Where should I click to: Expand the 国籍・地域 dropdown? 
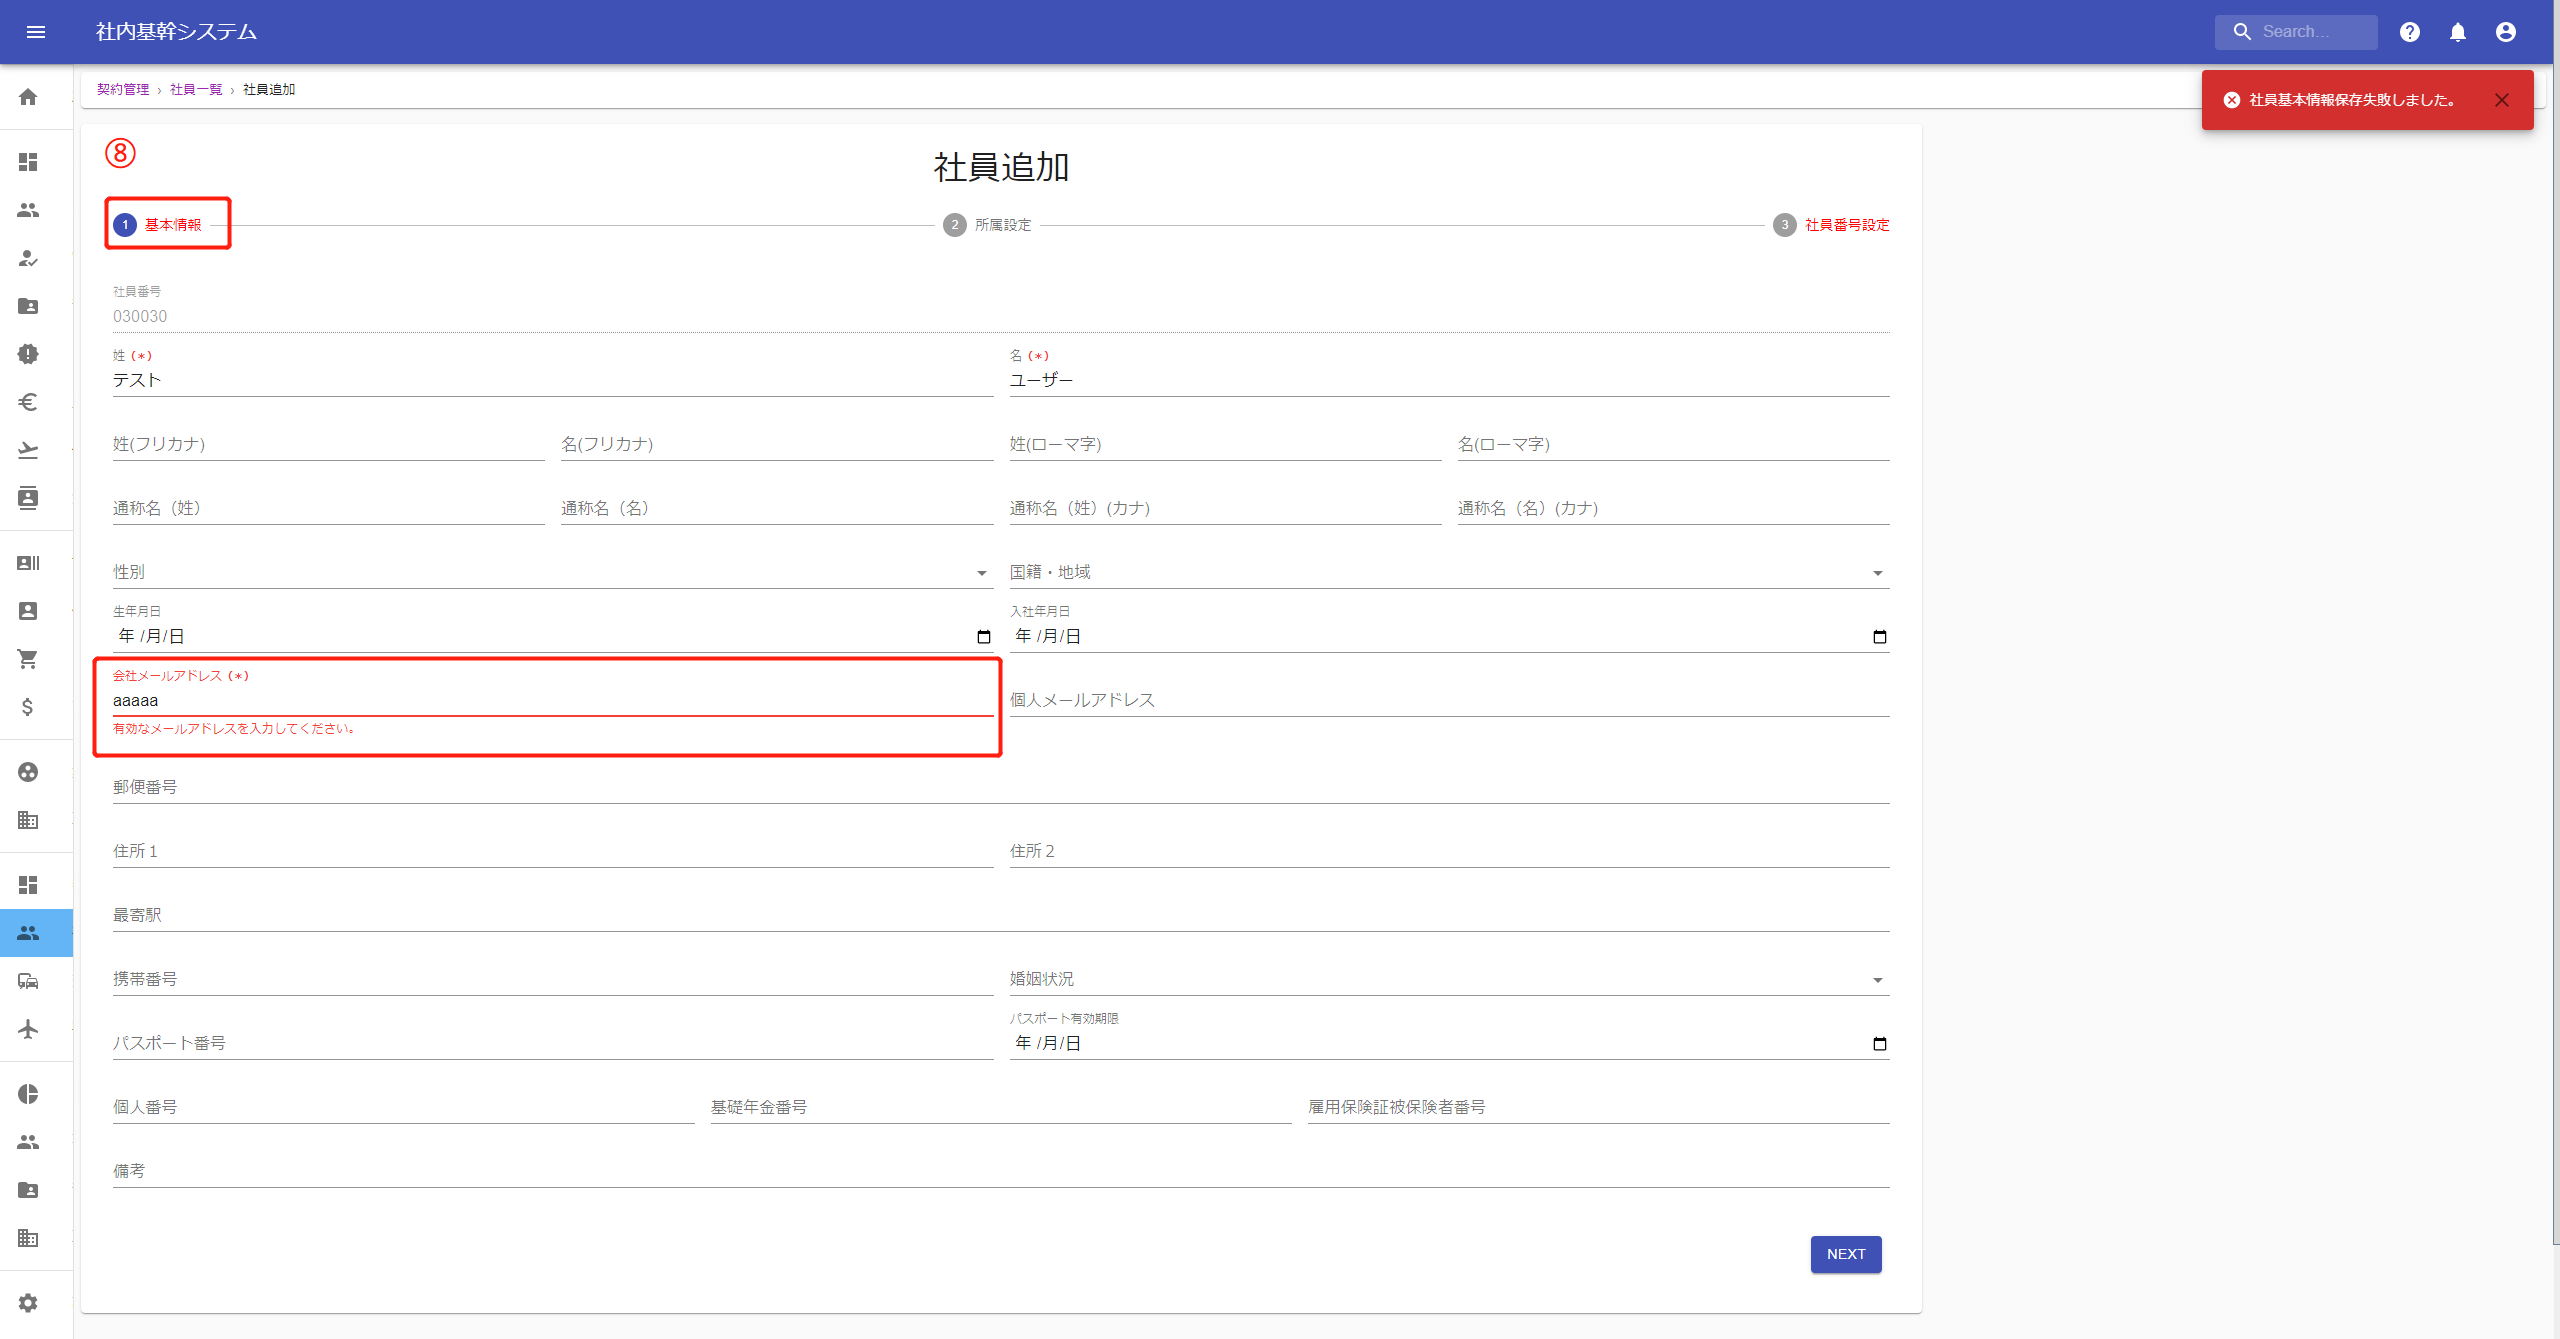[x=1448, y=572]
